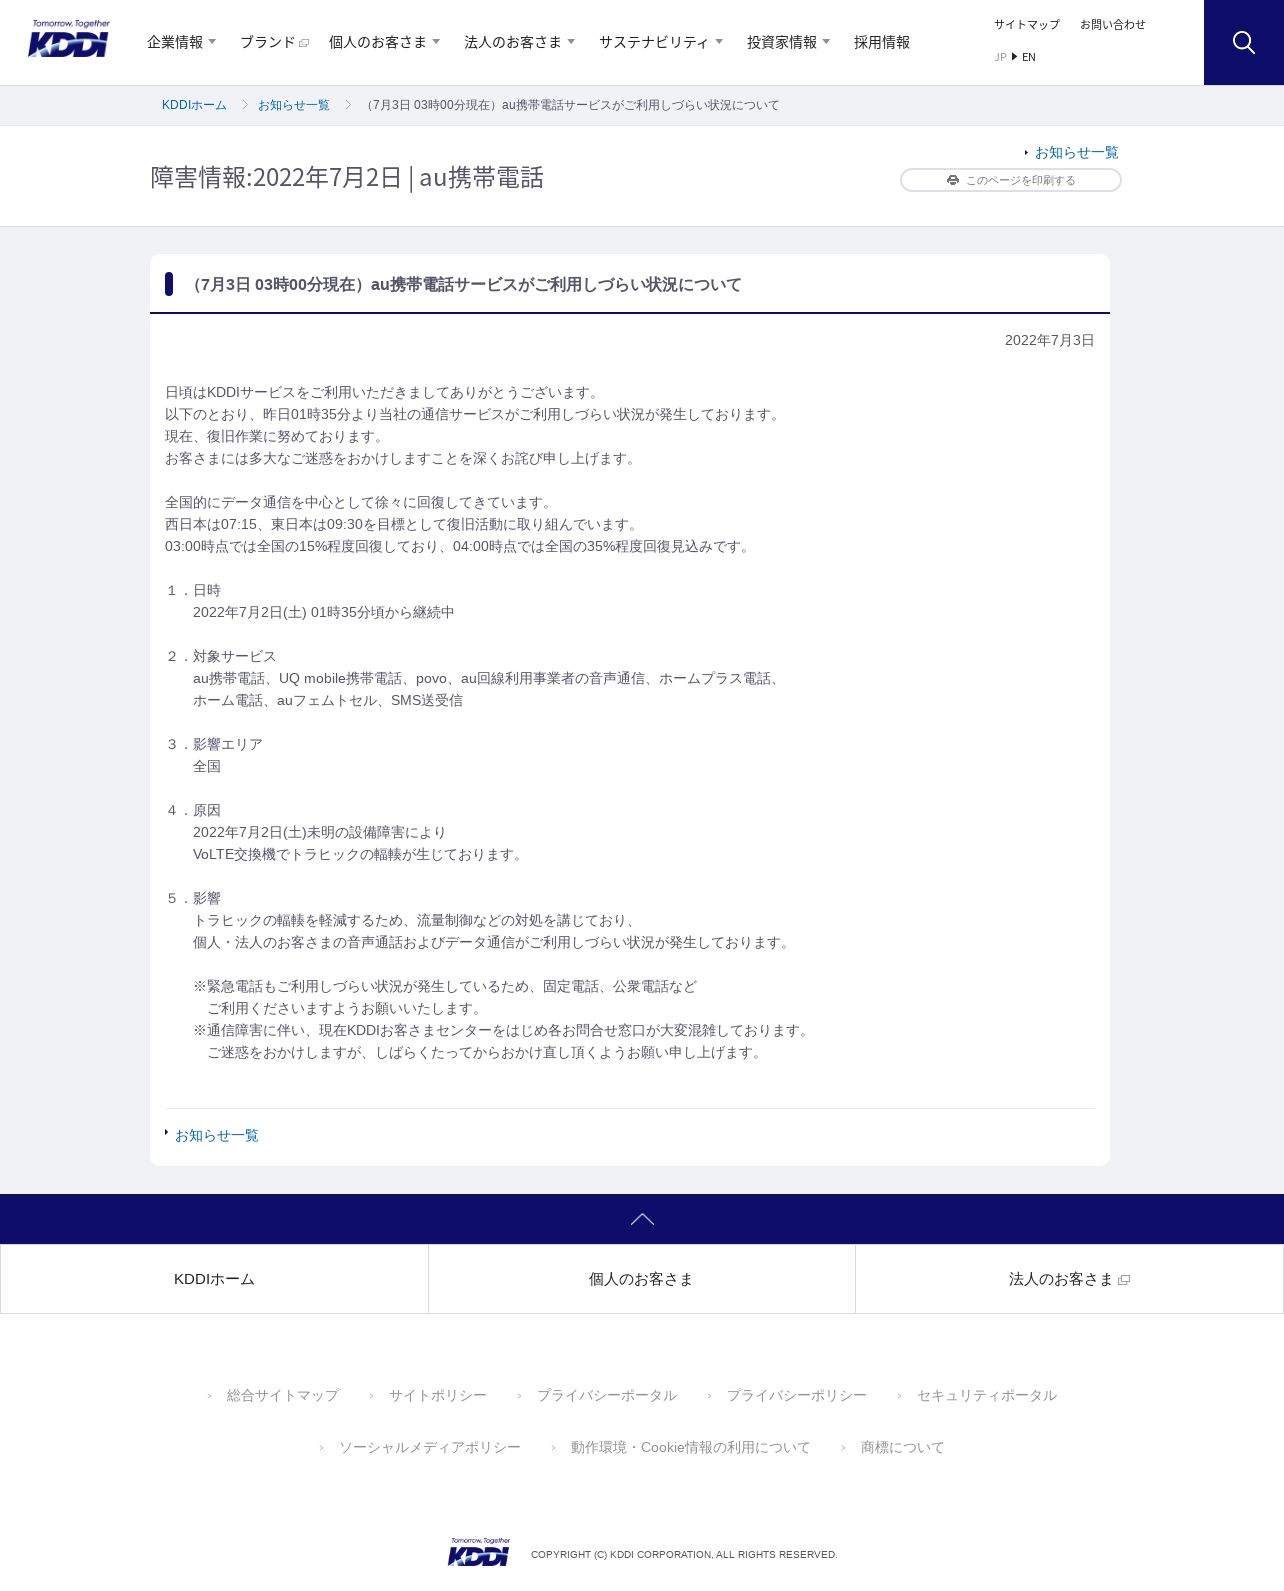The height and width of the screenshot is (1591, 1284).
Task: Open the サイトマップ link
Action: [x=1027, y=24]
